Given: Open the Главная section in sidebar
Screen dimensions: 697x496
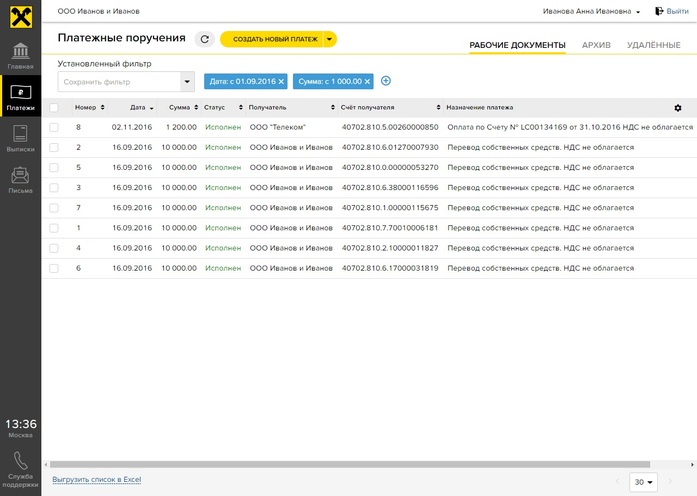Looking at the screenshot, I should [x=20, y=55].
